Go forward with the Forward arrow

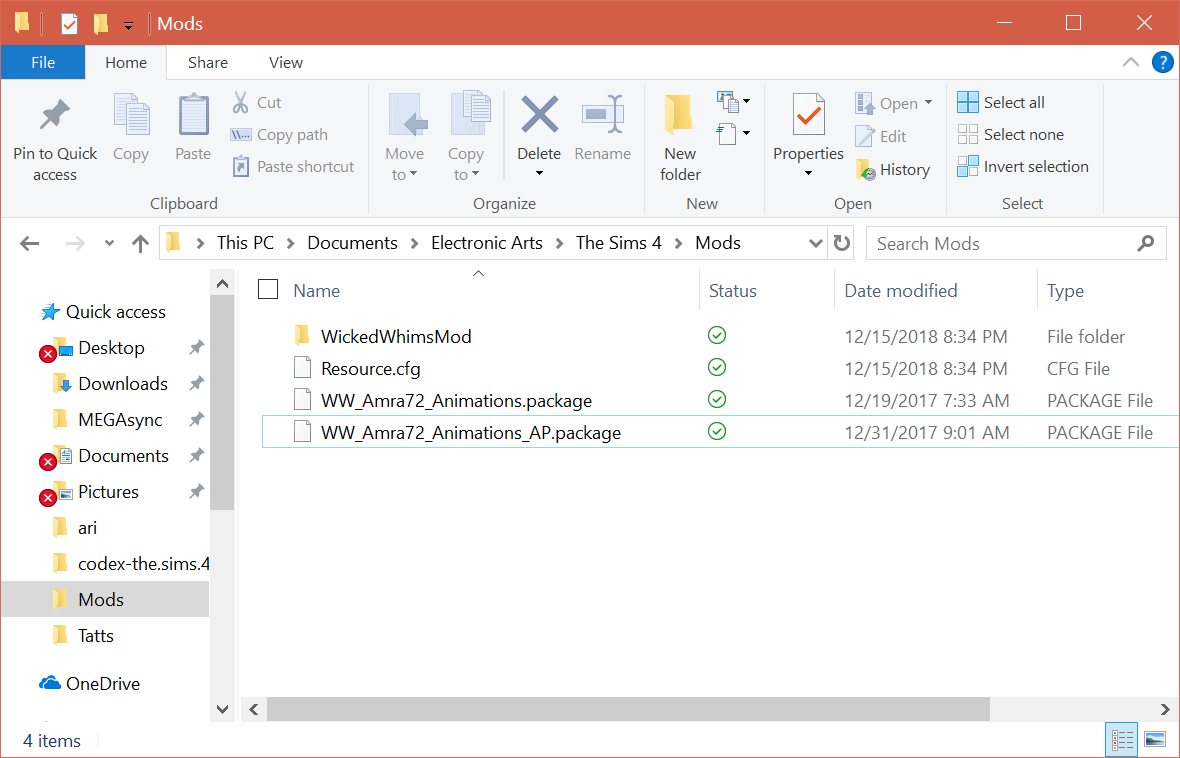[75, 243]
